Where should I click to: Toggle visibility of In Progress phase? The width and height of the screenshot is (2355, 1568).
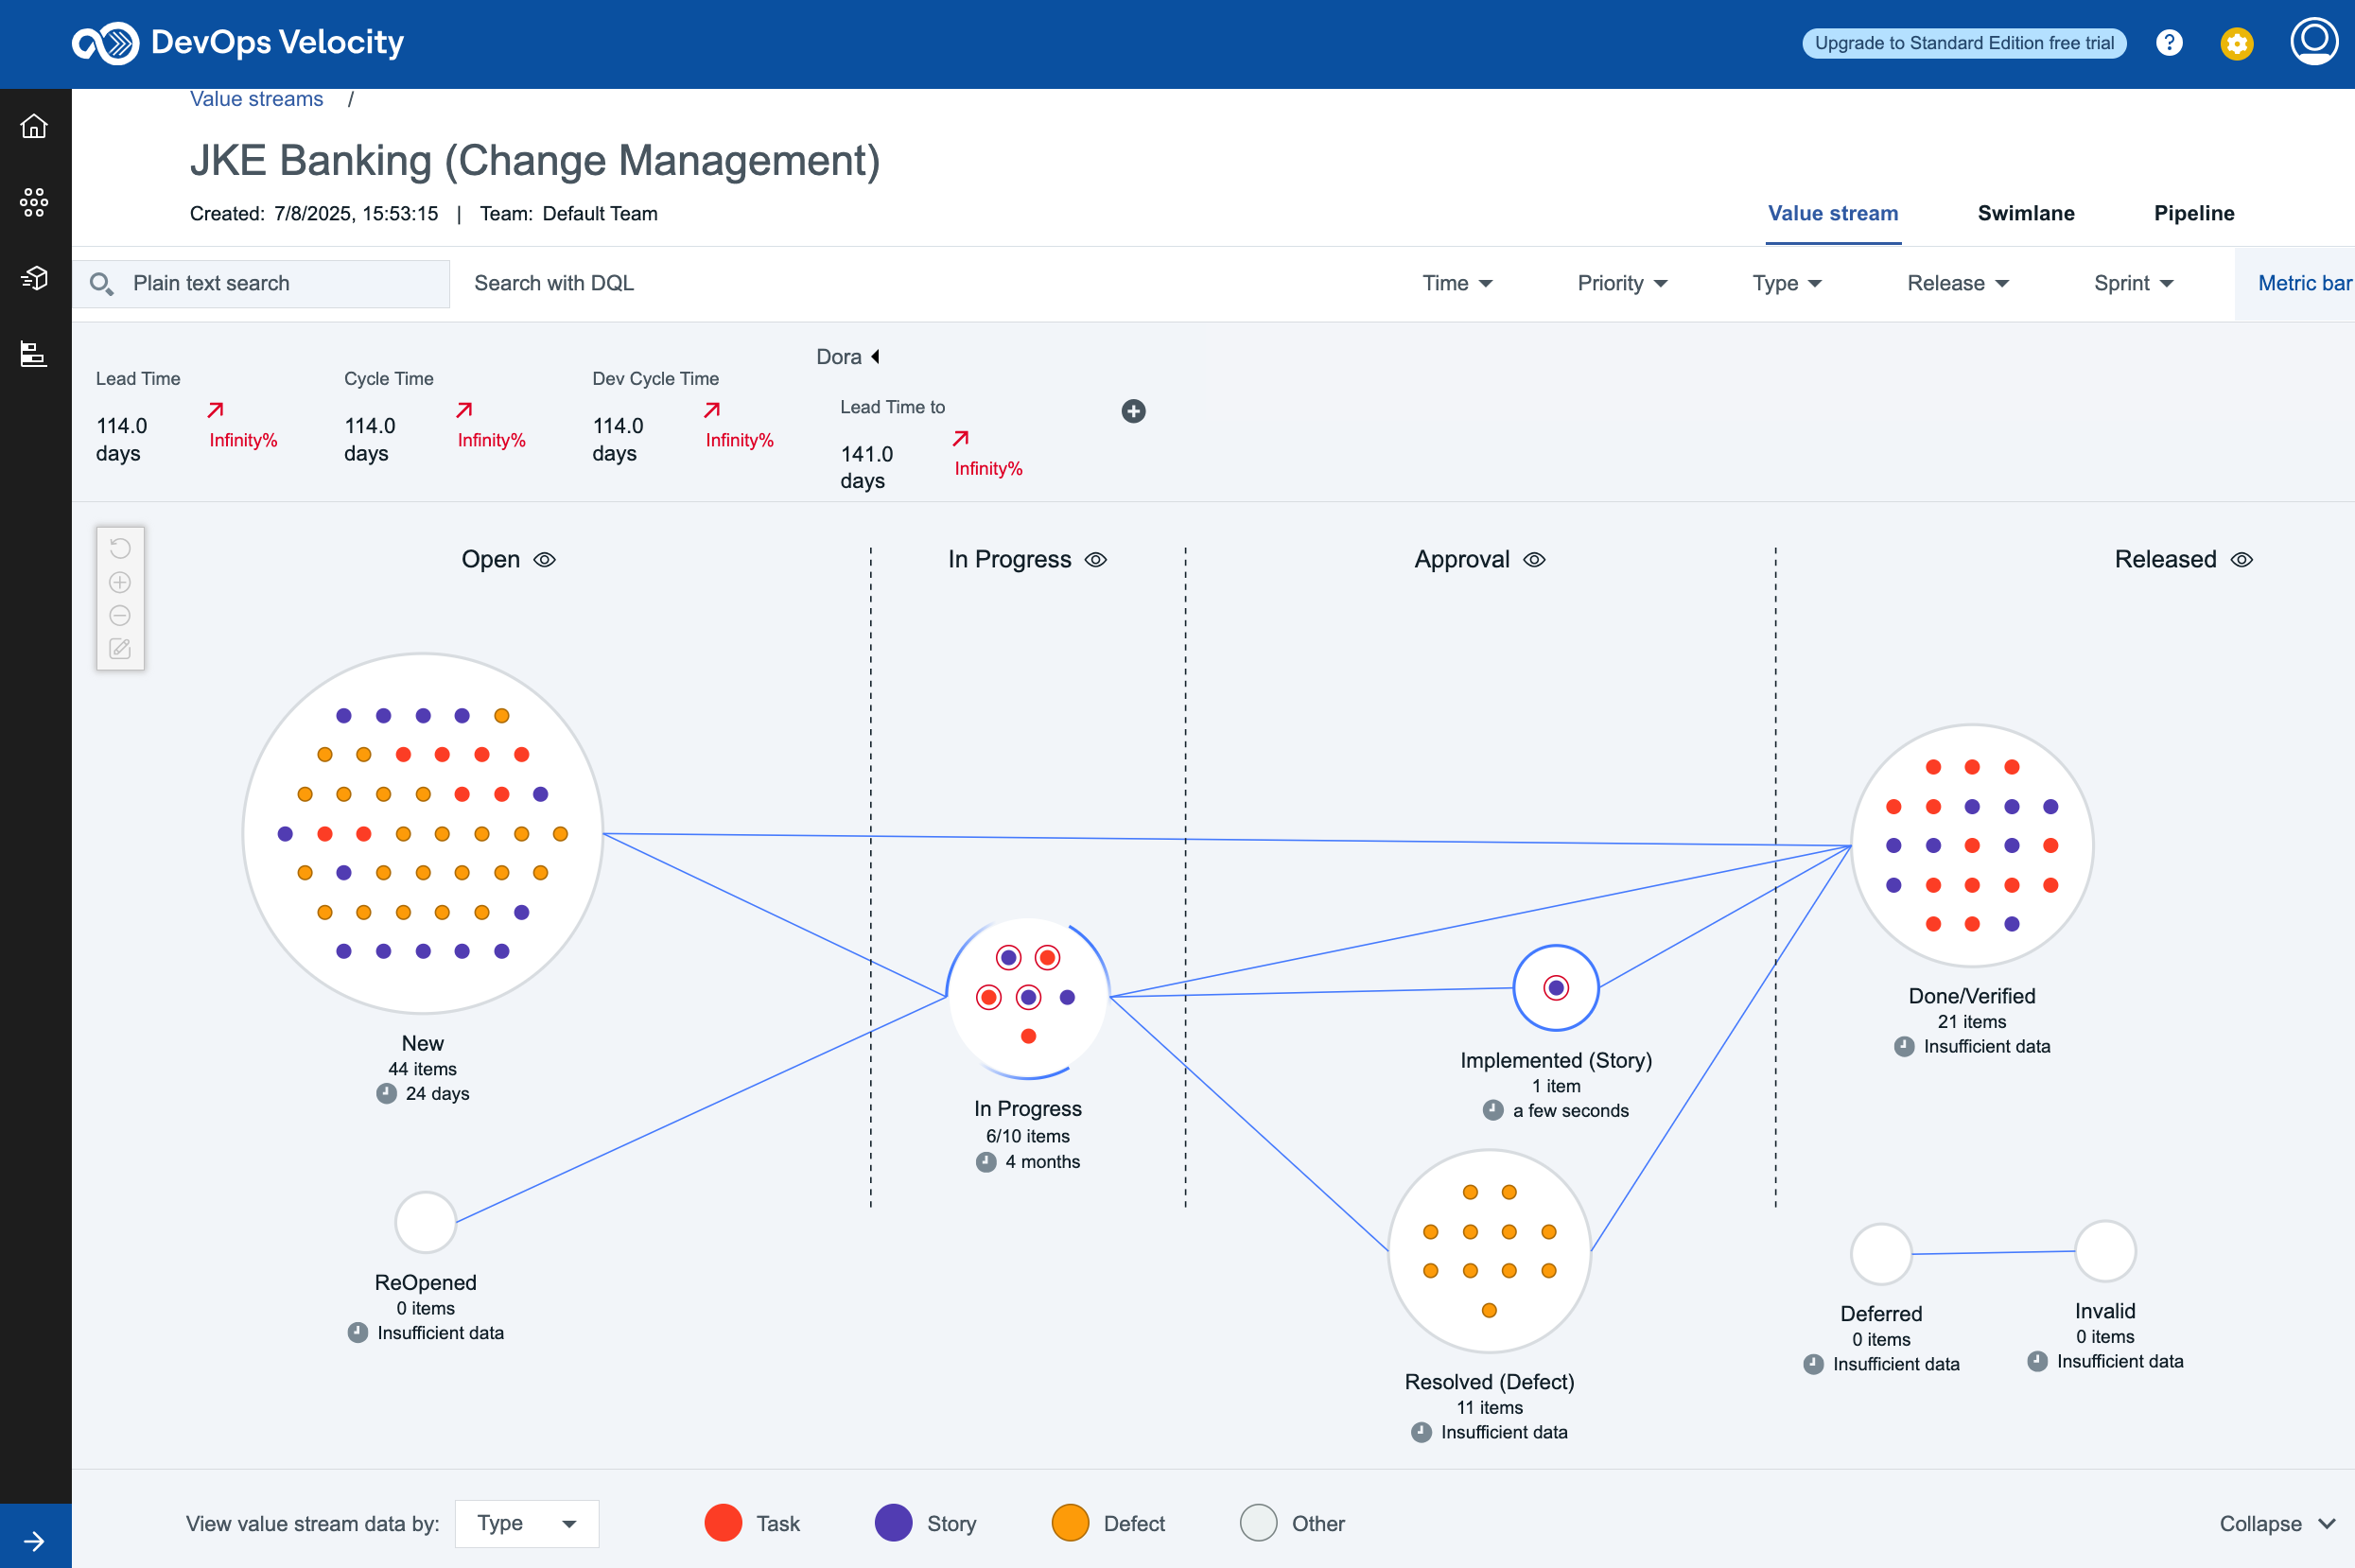click(x=1096, y=560)
